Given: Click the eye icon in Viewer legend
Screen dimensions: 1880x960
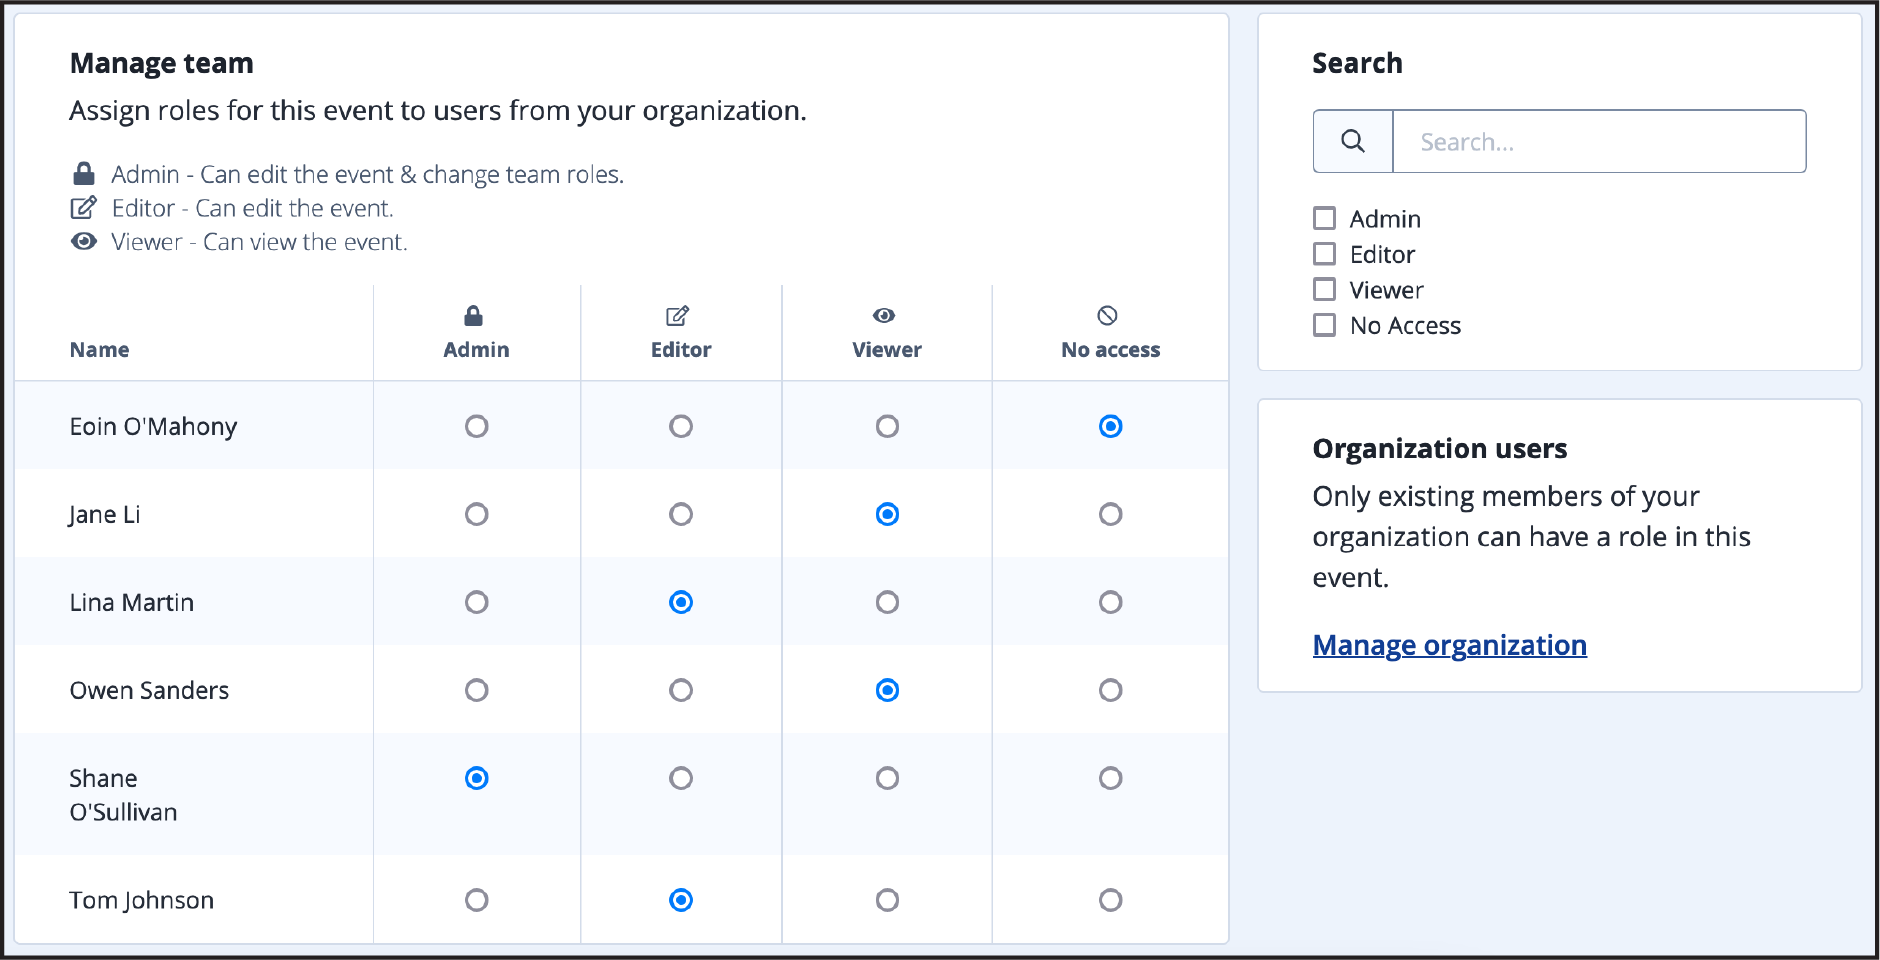Looking at the screenshot, I should pos(84,241).
